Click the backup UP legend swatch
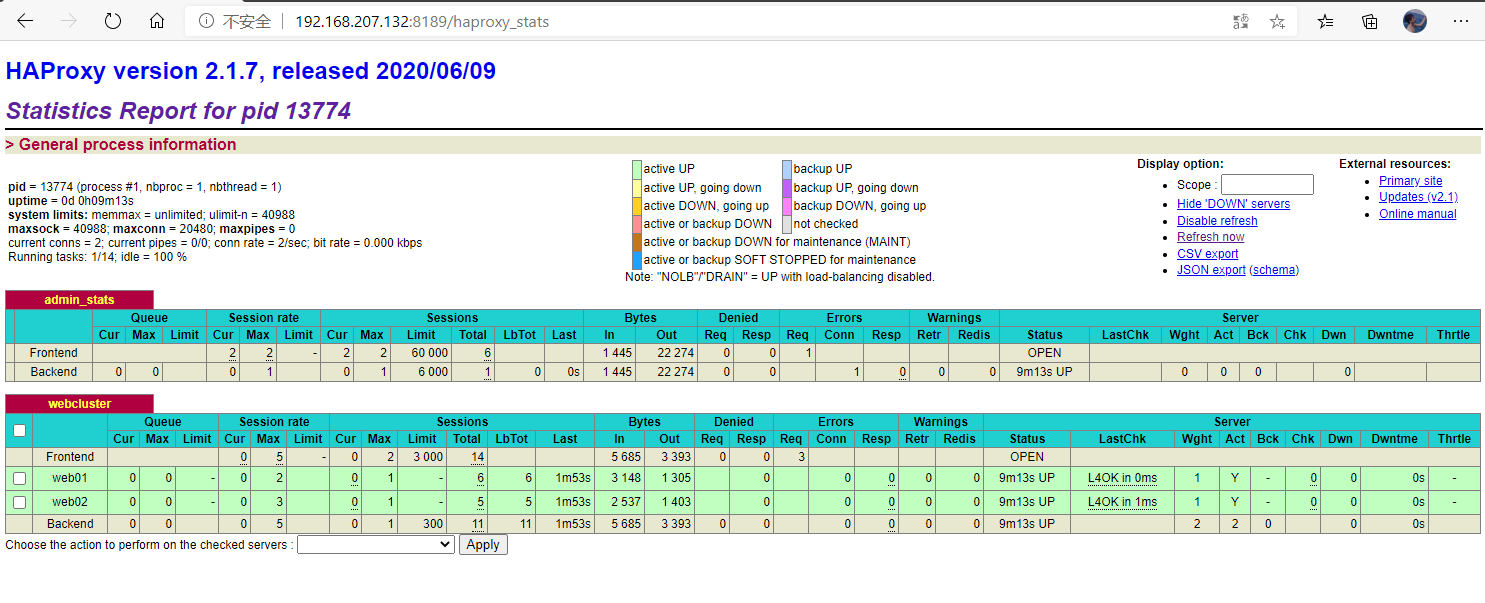 [x=786, y=169]
